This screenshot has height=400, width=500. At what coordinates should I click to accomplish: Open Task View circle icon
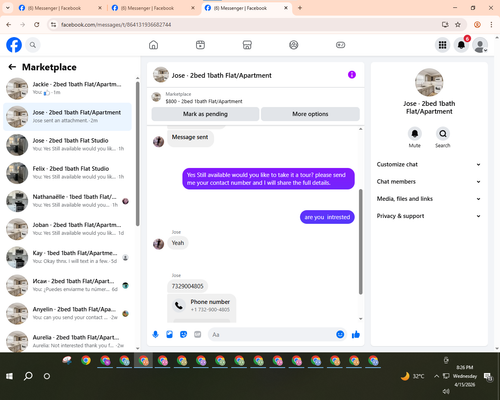(47, 376)
